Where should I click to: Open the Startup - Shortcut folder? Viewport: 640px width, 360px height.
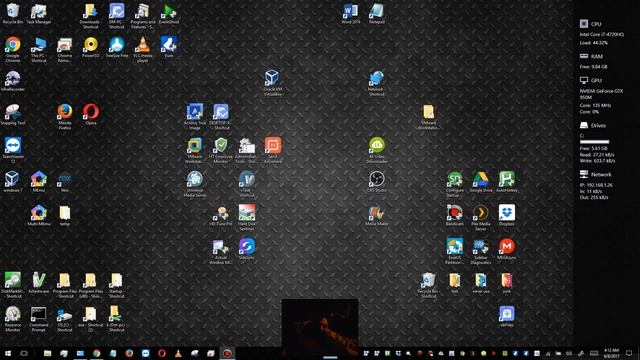(116, 285)
